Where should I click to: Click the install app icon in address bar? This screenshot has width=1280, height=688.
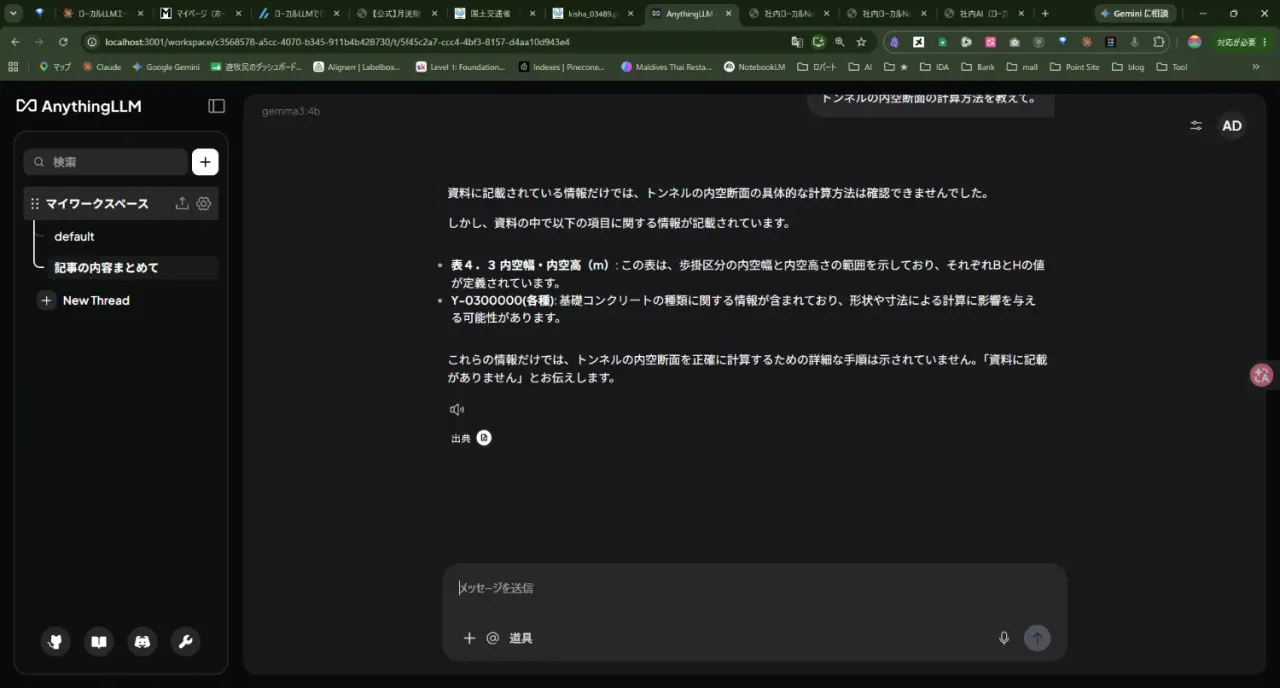pyautogui.click(x=819, y=42)
